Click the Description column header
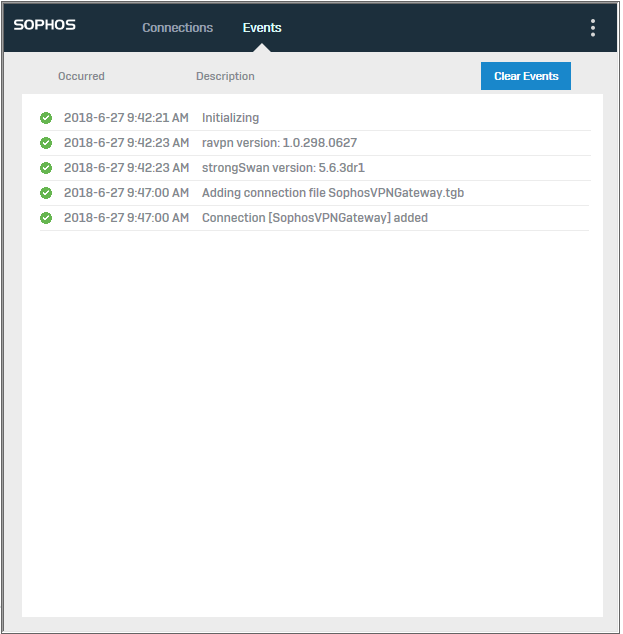623x634 pixels. pos(225,76)
